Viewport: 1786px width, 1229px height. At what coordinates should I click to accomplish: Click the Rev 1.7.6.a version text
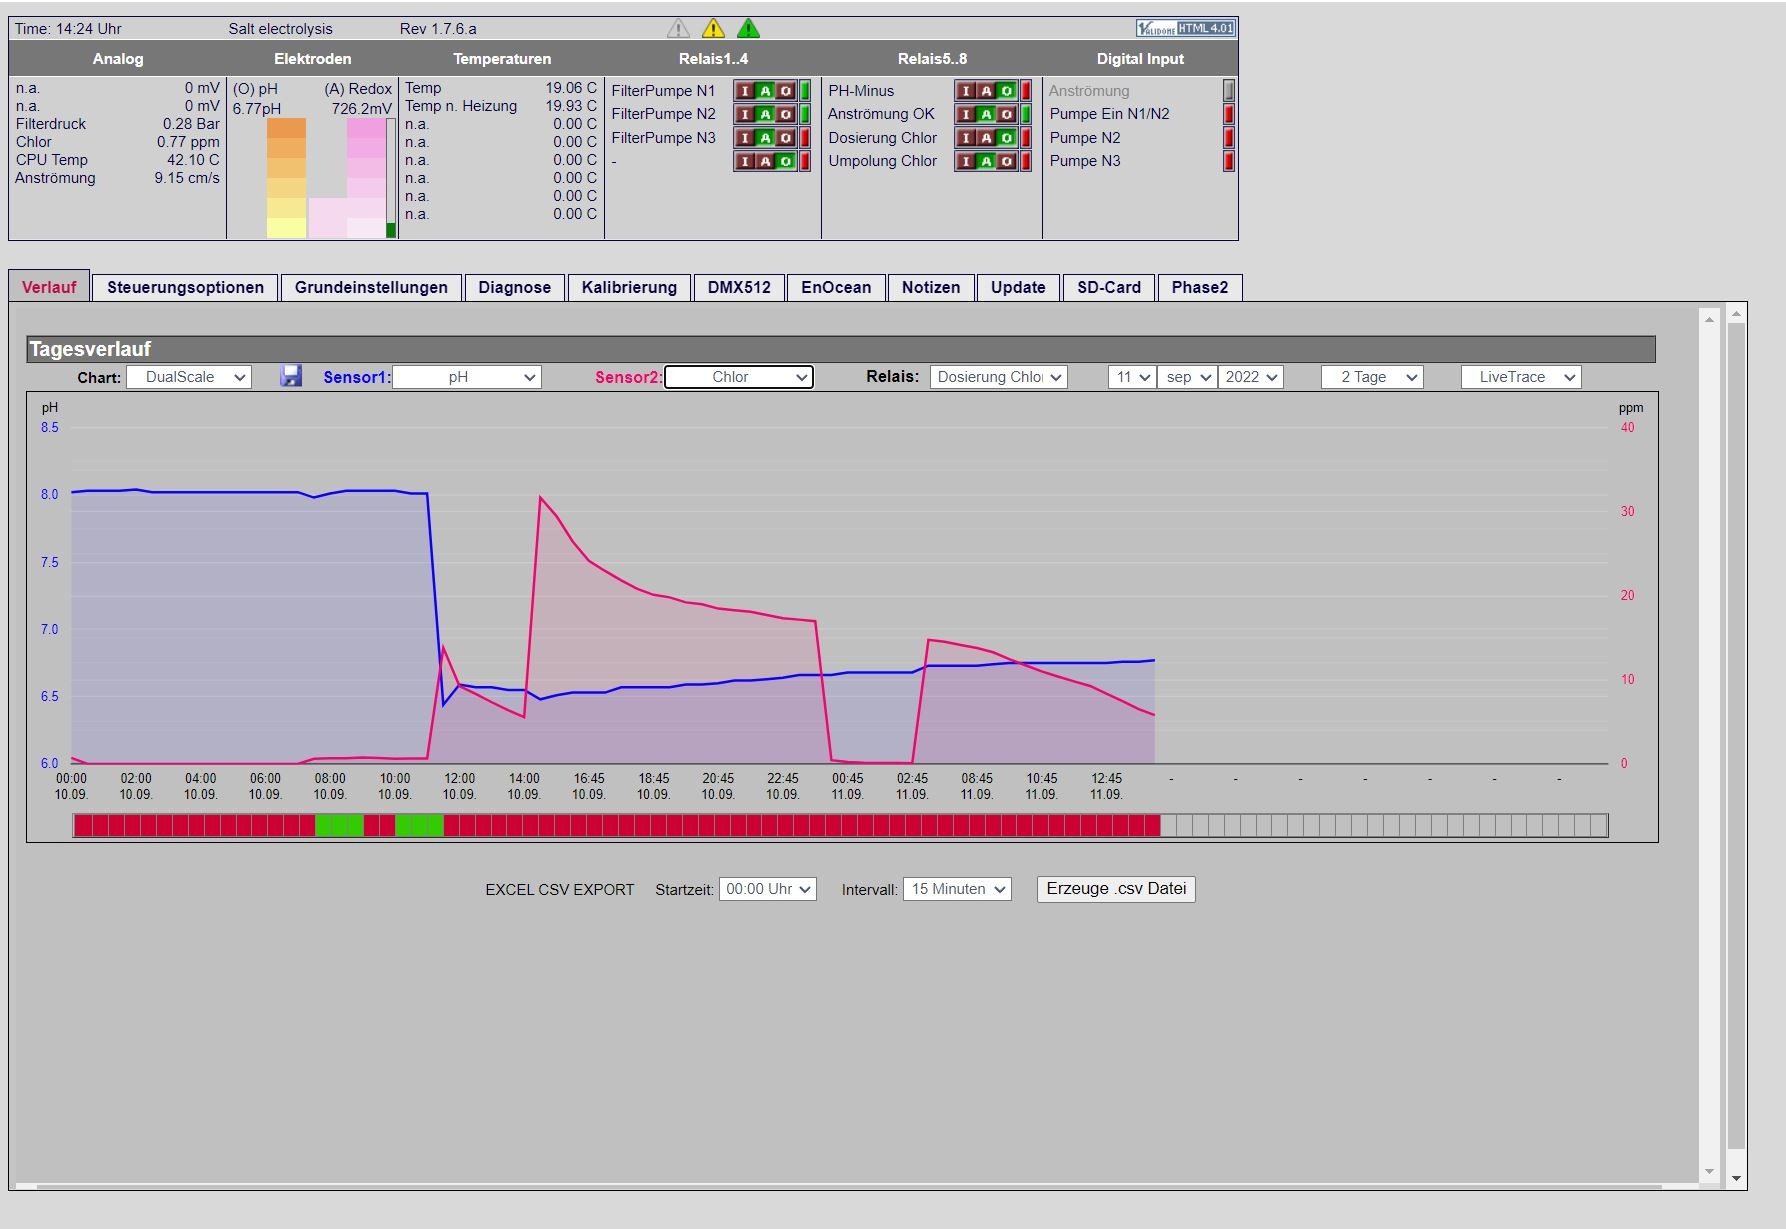pyautogui.click(x=438, y=29)
